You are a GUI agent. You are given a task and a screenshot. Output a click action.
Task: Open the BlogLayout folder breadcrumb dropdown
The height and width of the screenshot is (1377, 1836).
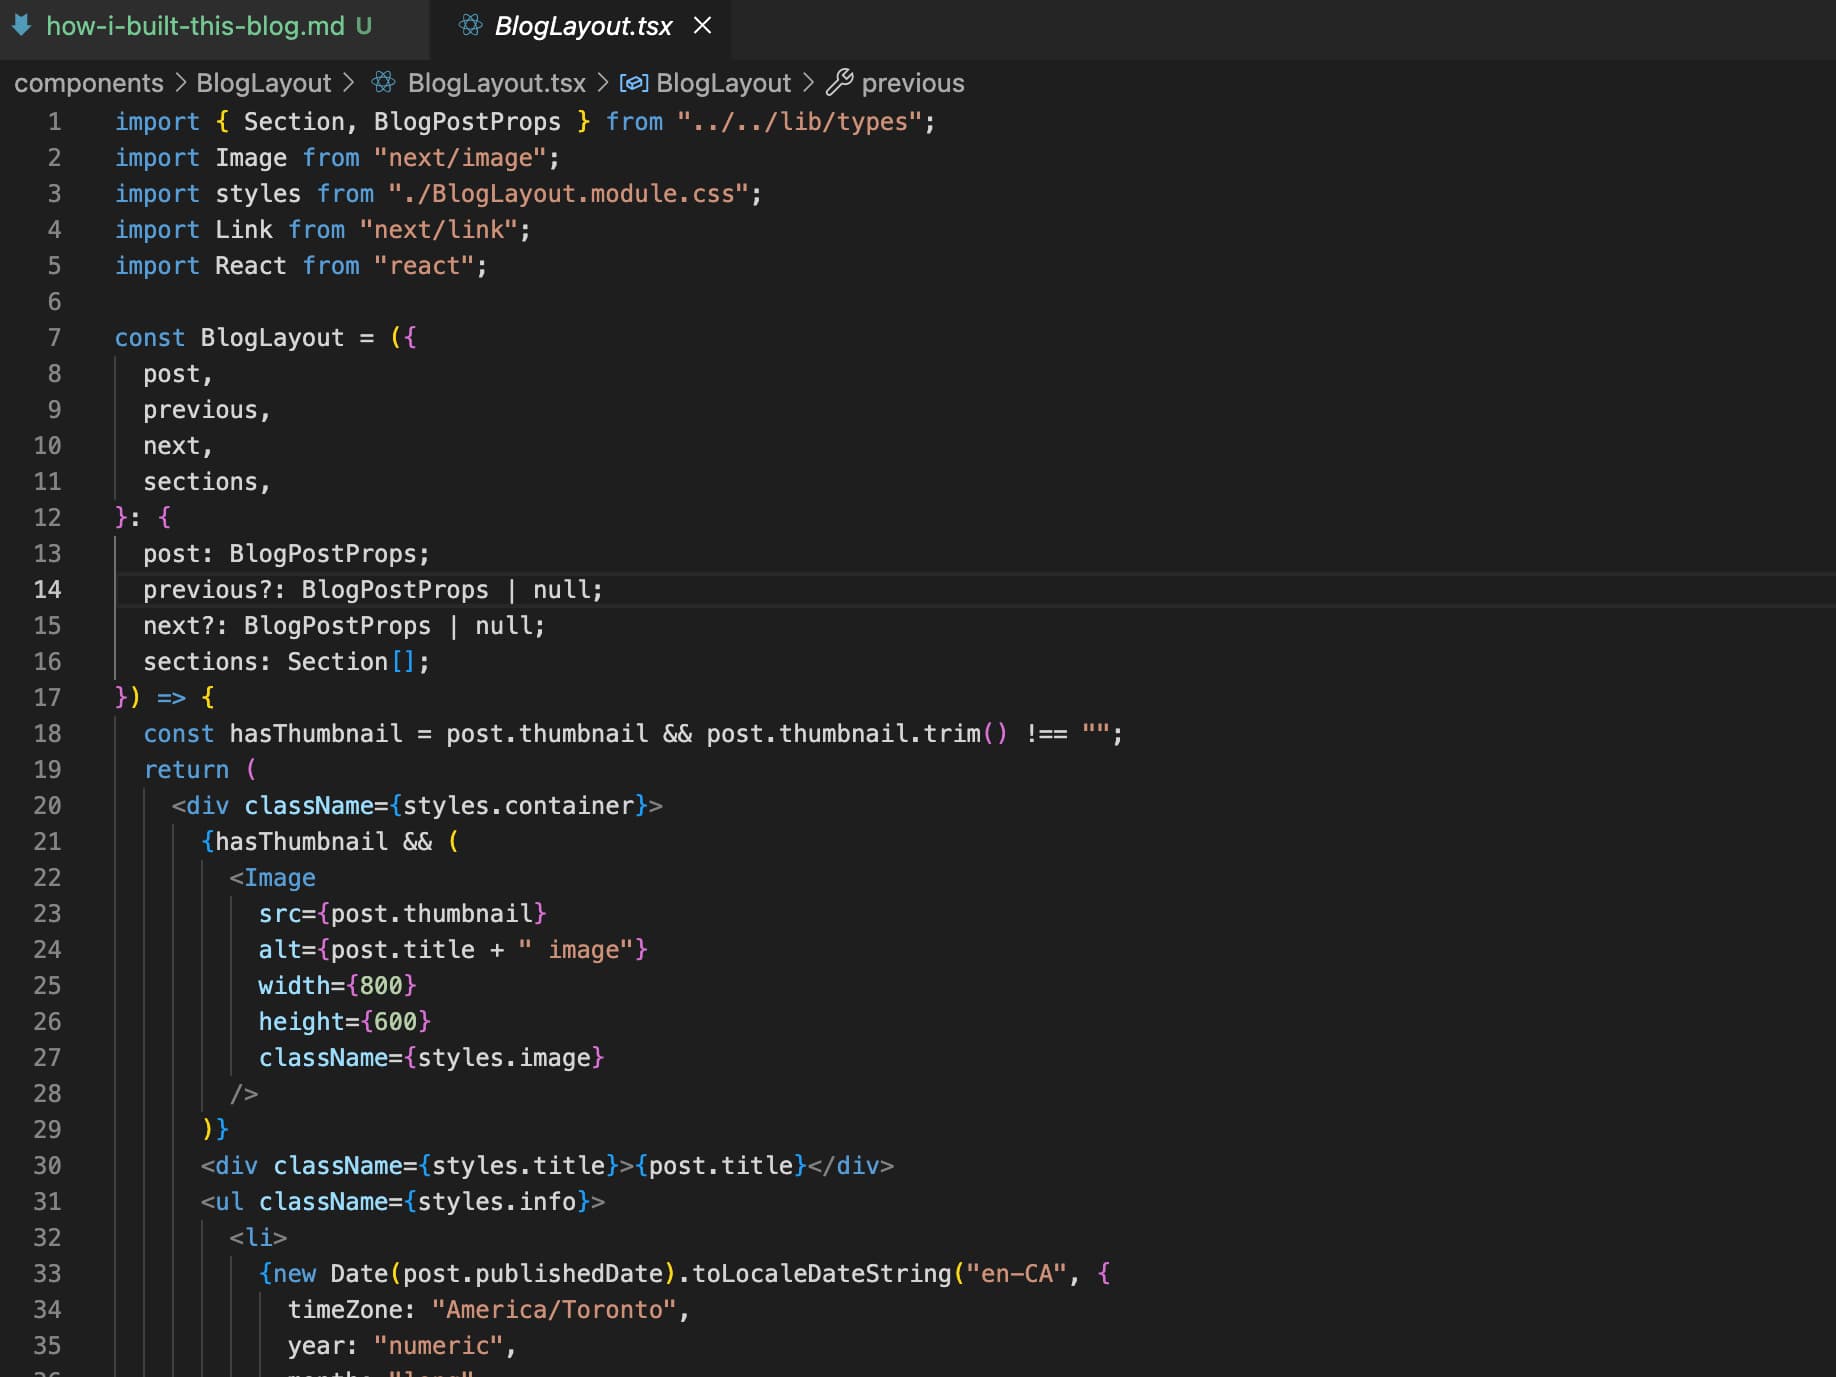263,83
